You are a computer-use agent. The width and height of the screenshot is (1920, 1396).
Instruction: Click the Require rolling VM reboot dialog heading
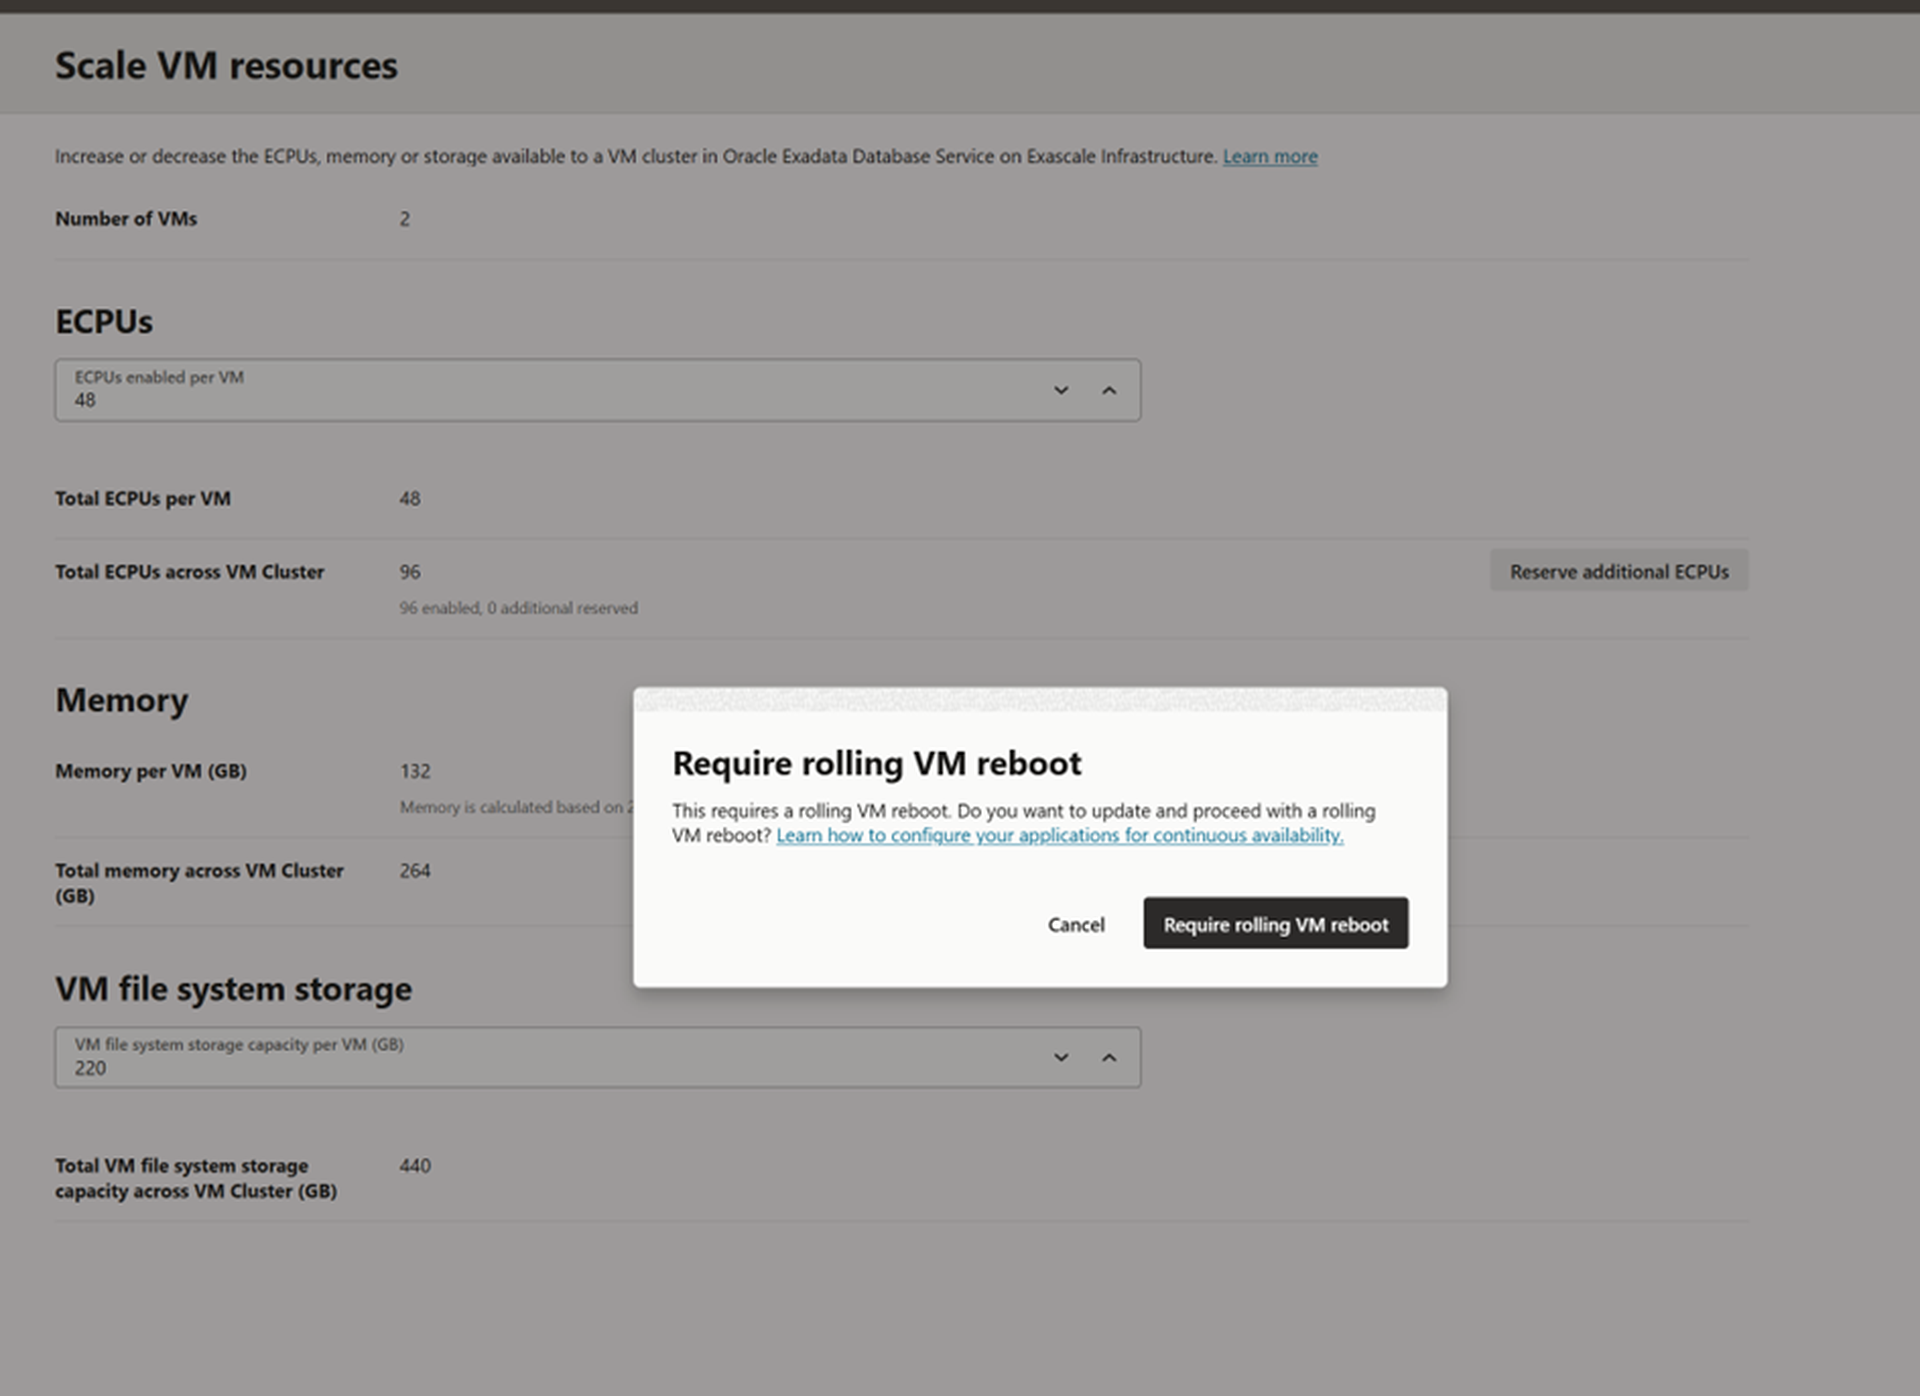click(x=876, y=764)
